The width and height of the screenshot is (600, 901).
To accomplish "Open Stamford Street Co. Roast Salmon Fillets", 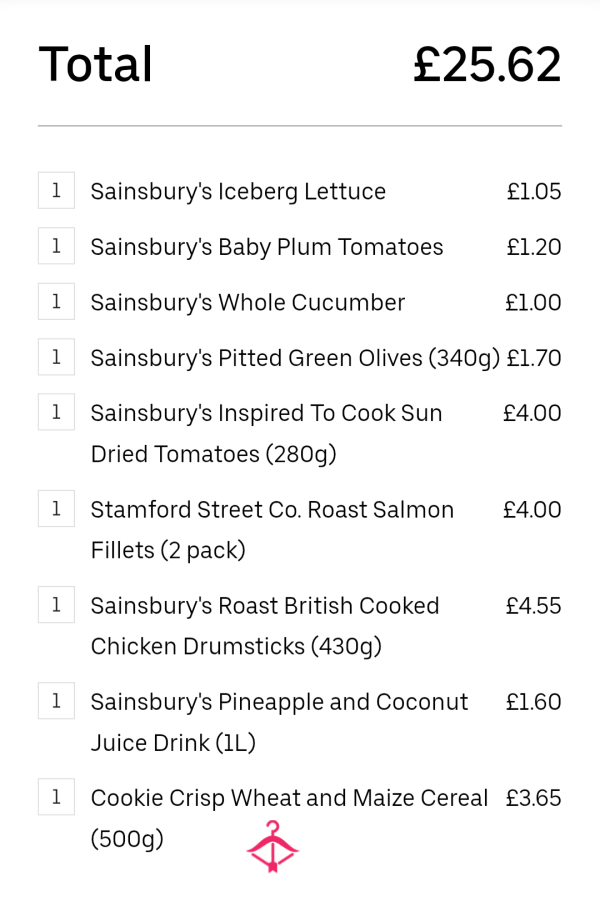I will point(272,530).
